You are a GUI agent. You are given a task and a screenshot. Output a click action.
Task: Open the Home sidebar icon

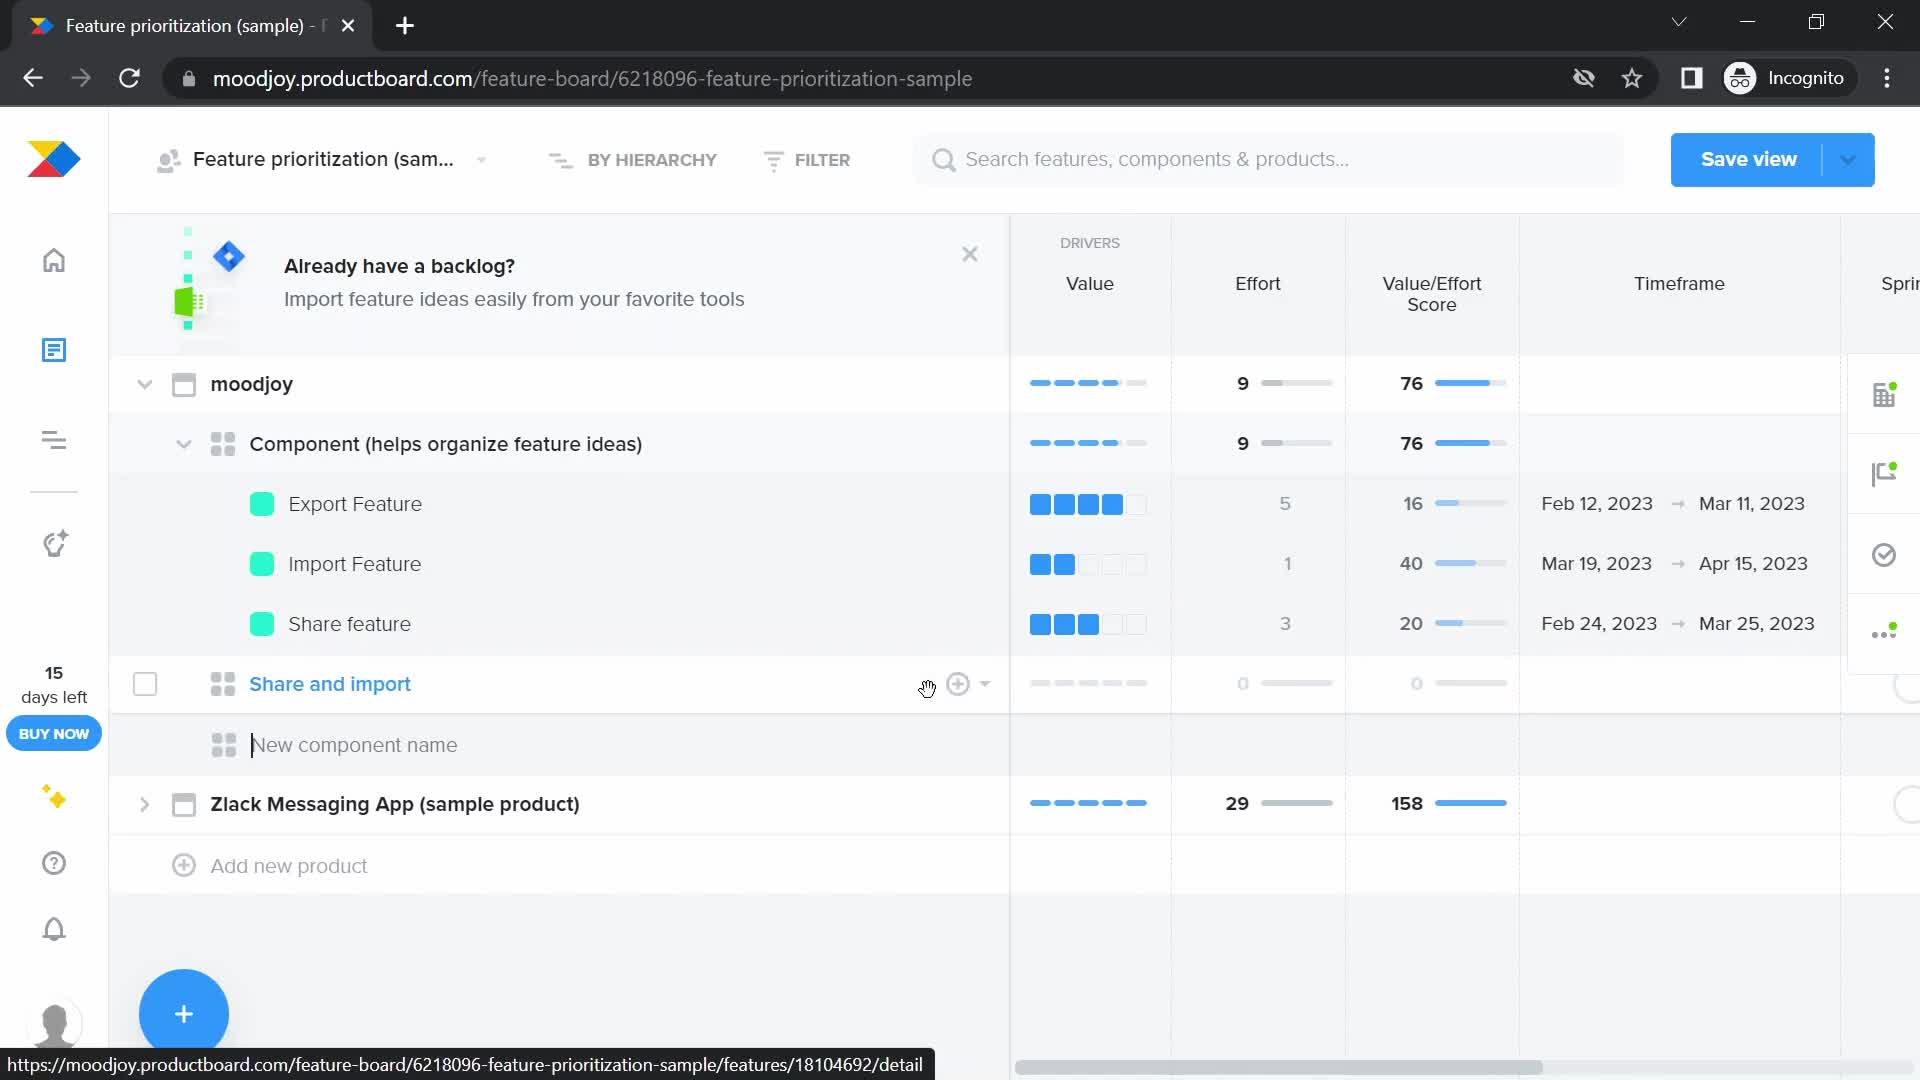pyautogui.click(x=54, y=260)
